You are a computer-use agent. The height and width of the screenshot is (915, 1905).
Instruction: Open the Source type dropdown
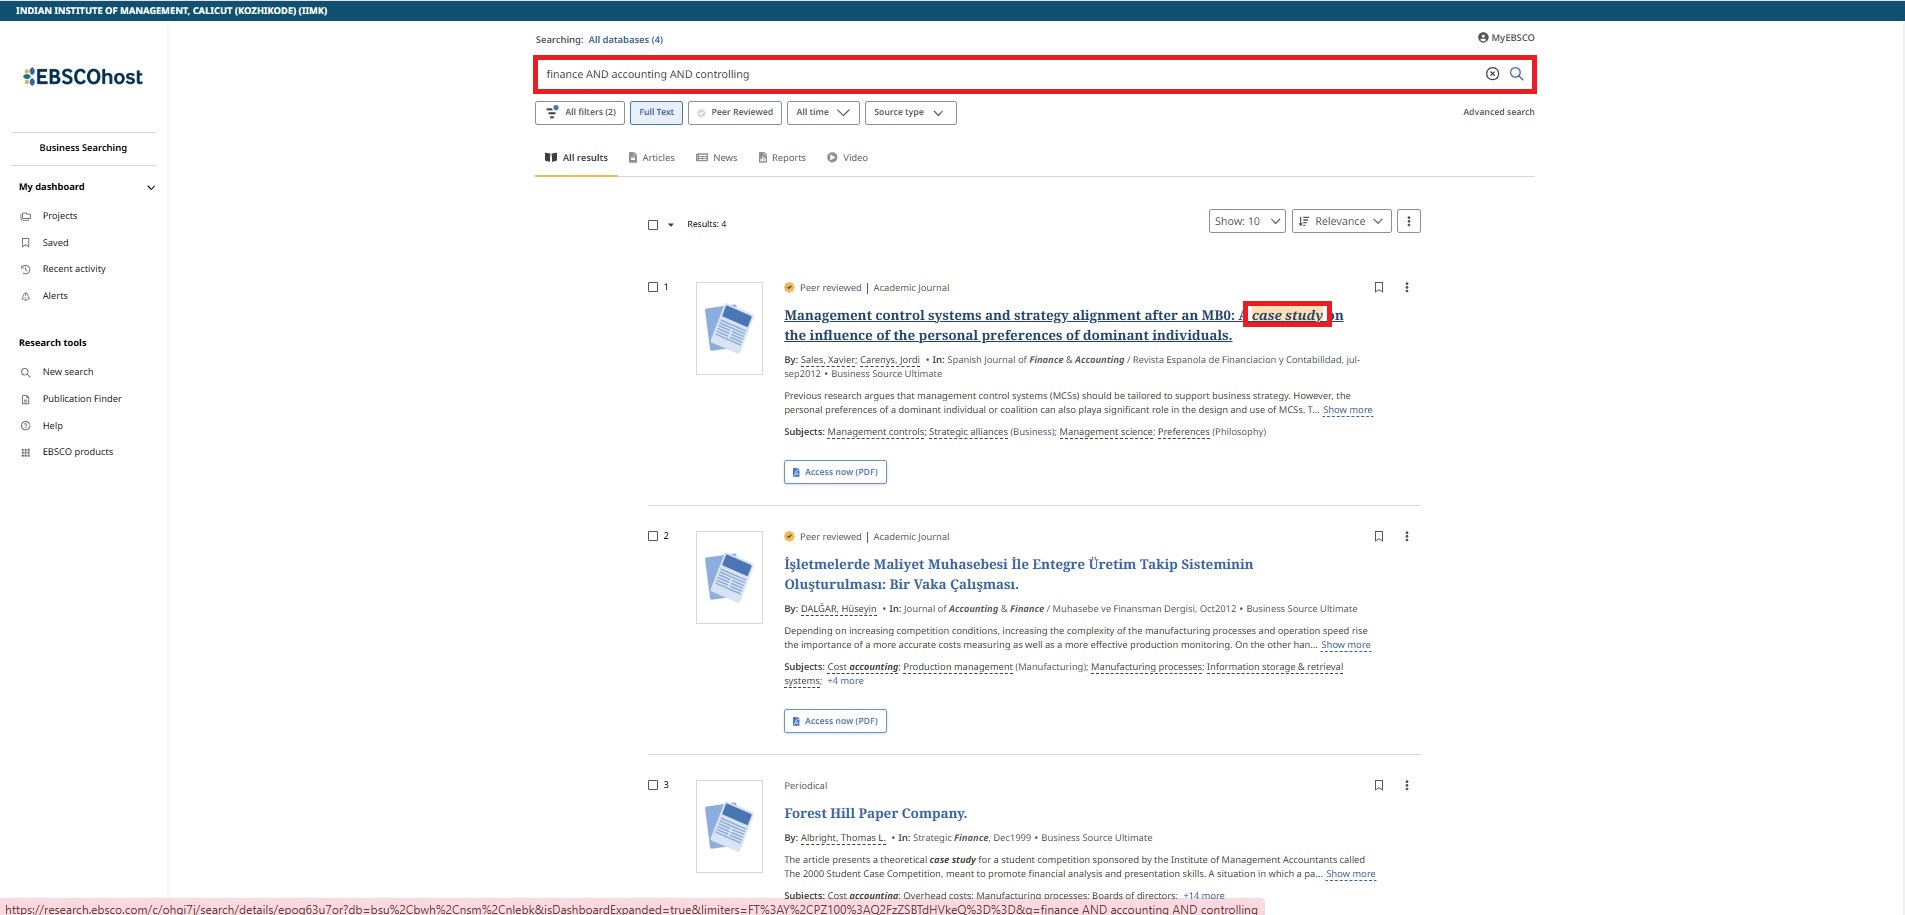(909, 113)
